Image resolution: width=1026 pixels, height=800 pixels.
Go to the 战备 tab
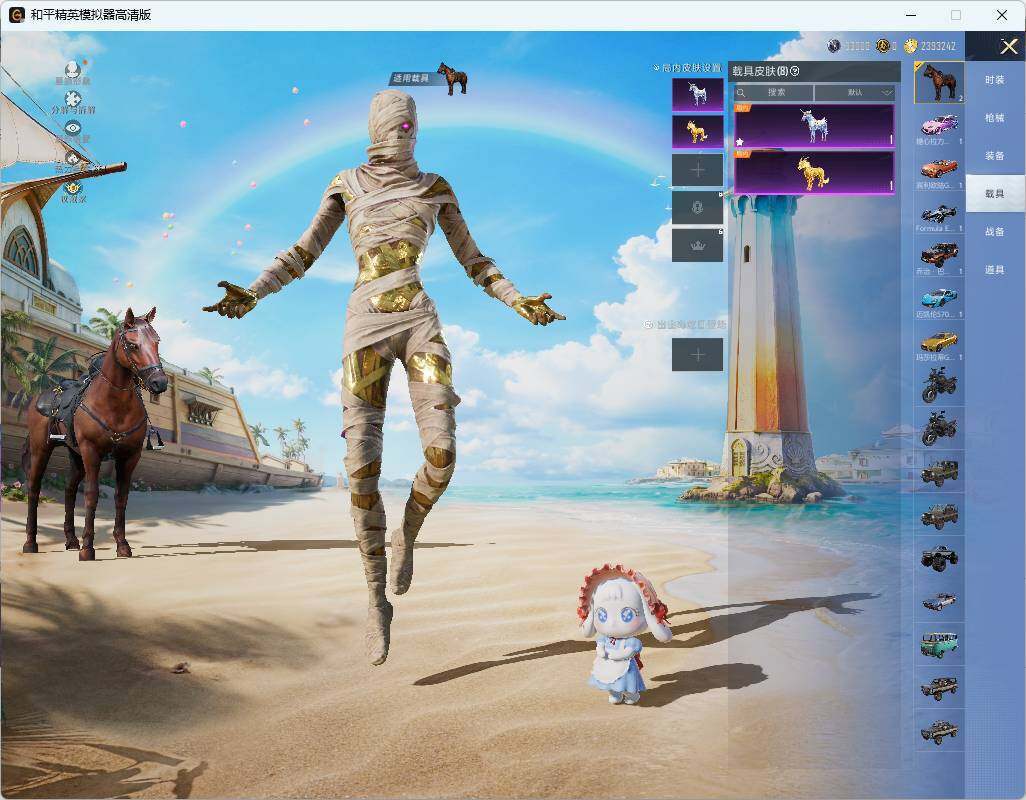tap(995, 232)
